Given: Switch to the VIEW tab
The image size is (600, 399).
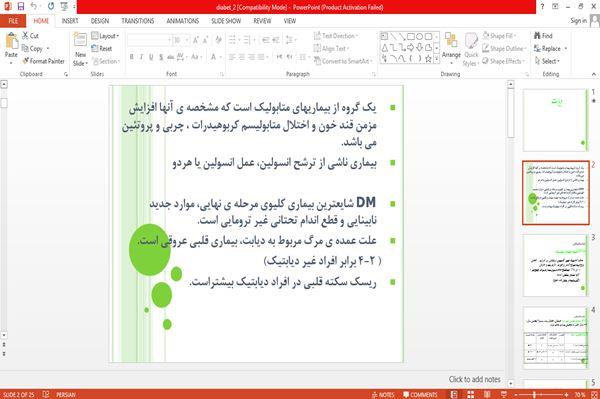Looking at the screenshot, I should 290,21.
